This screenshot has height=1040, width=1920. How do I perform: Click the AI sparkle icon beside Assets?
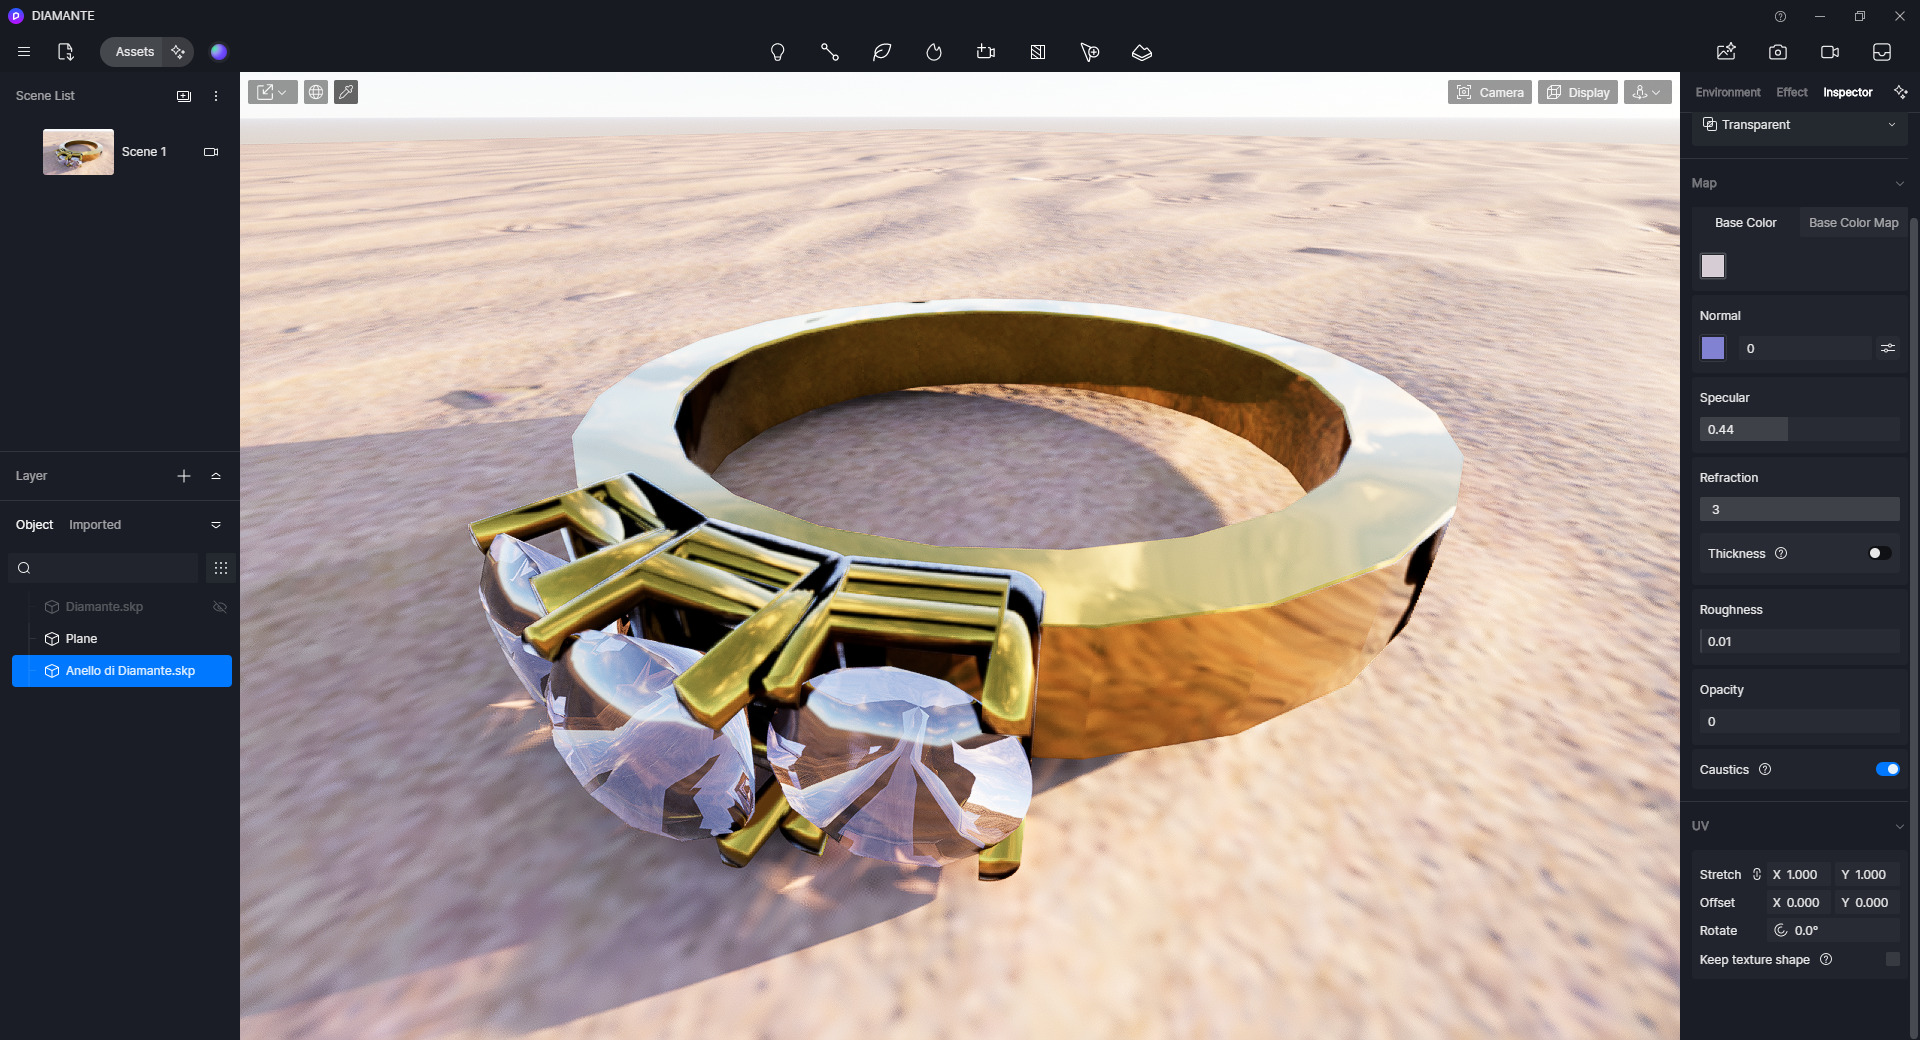tap(178, 52)
